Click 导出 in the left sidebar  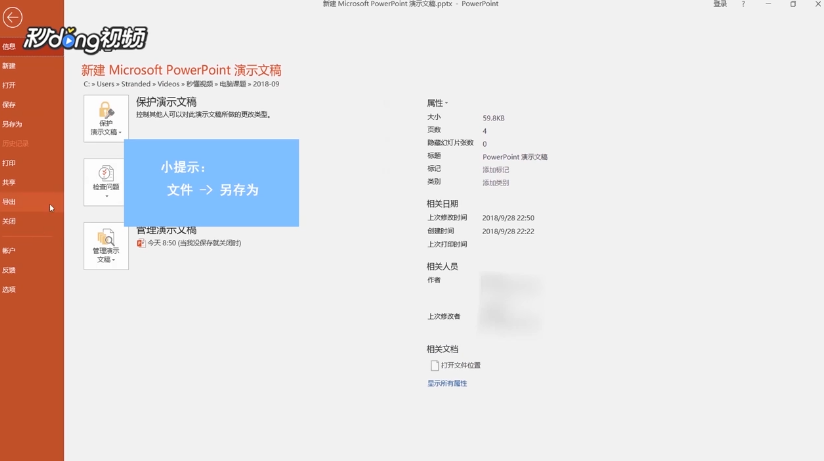click(9, 202)
